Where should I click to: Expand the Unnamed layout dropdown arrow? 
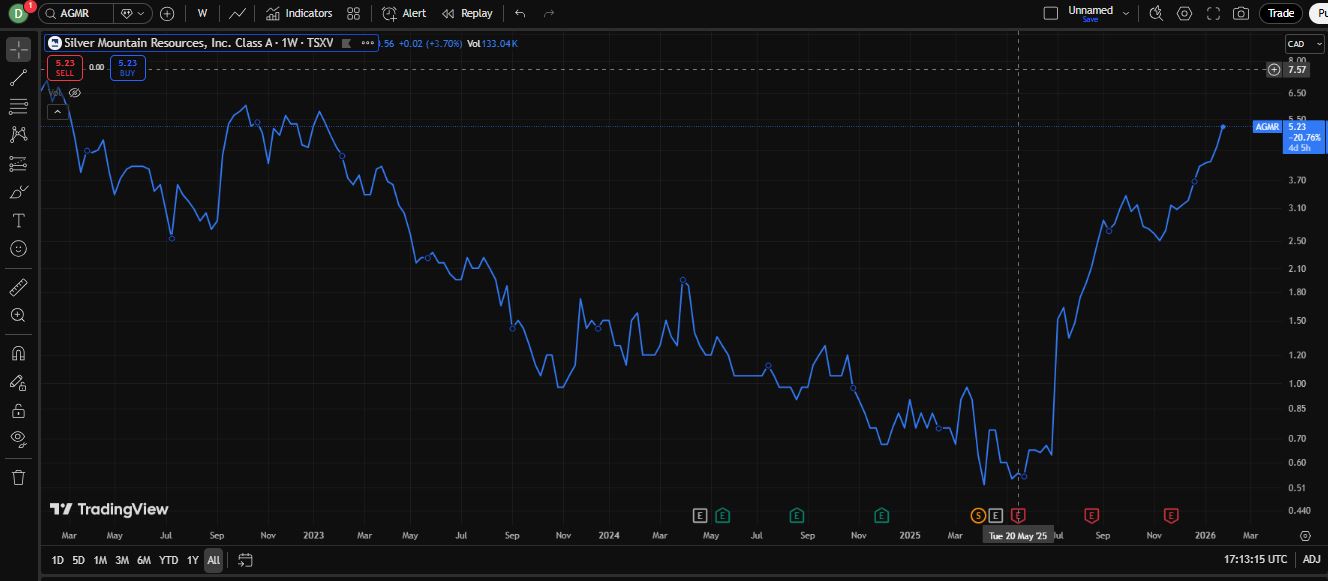(1126, 13)
